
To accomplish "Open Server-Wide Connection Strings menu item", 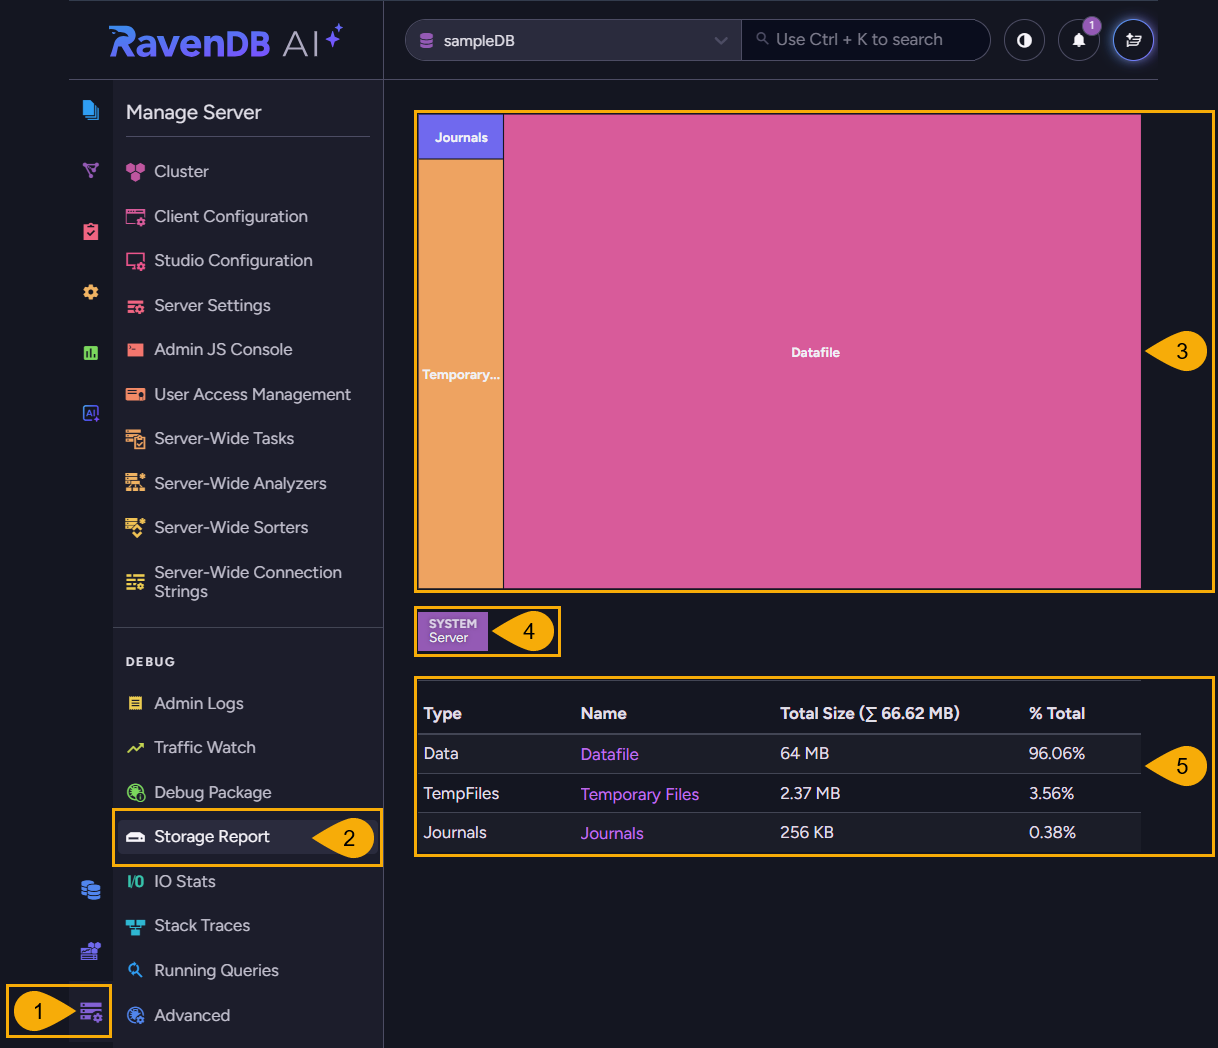I will coord(247,582).
